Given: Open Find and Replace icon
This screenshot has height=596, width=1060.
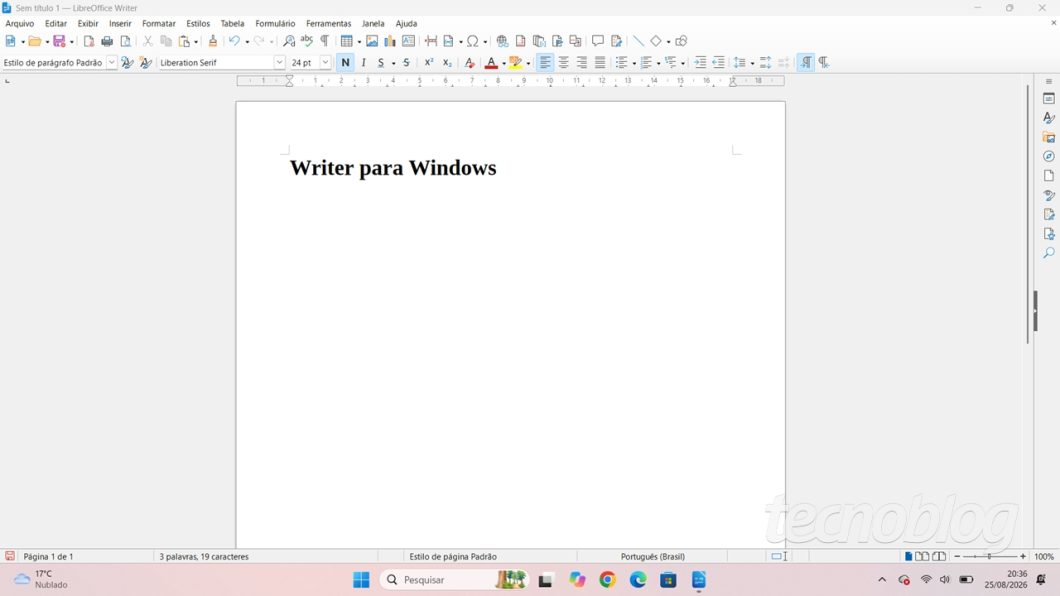Looking at the screenshot, I should tap(289, 41).
